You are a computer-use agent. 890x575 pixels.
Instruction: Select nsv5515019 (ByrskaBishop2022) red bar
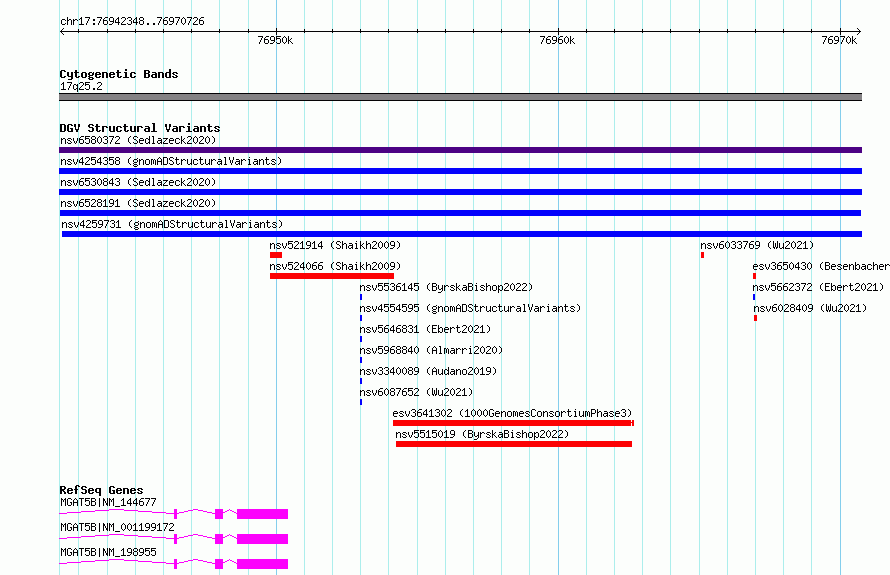[x=514, y=444]
